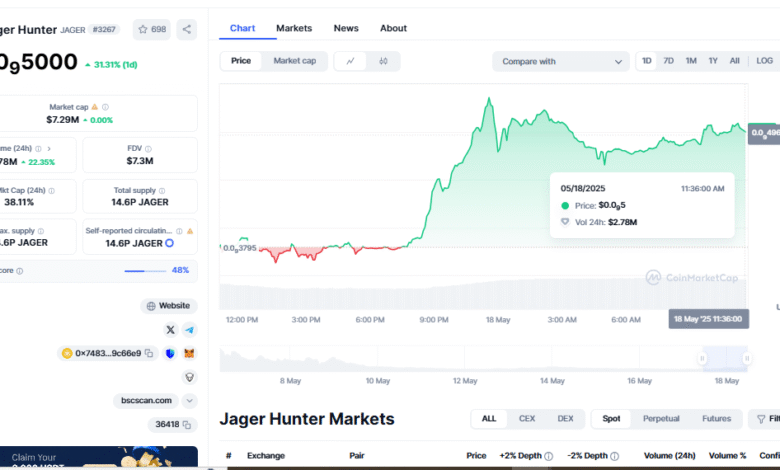Screen dimensions: 780x470
Task: Click the $7.3M FDV value
Action: pos(140,161)
